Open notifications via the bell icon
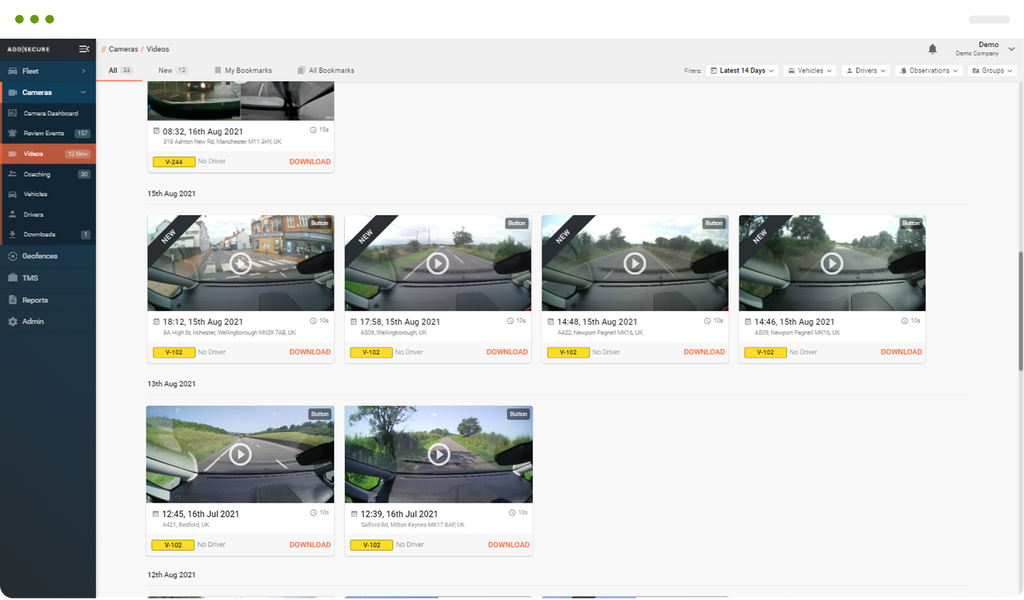Image resolution: width=1024 pixels, height=600 pixels. tap(932, 49)
